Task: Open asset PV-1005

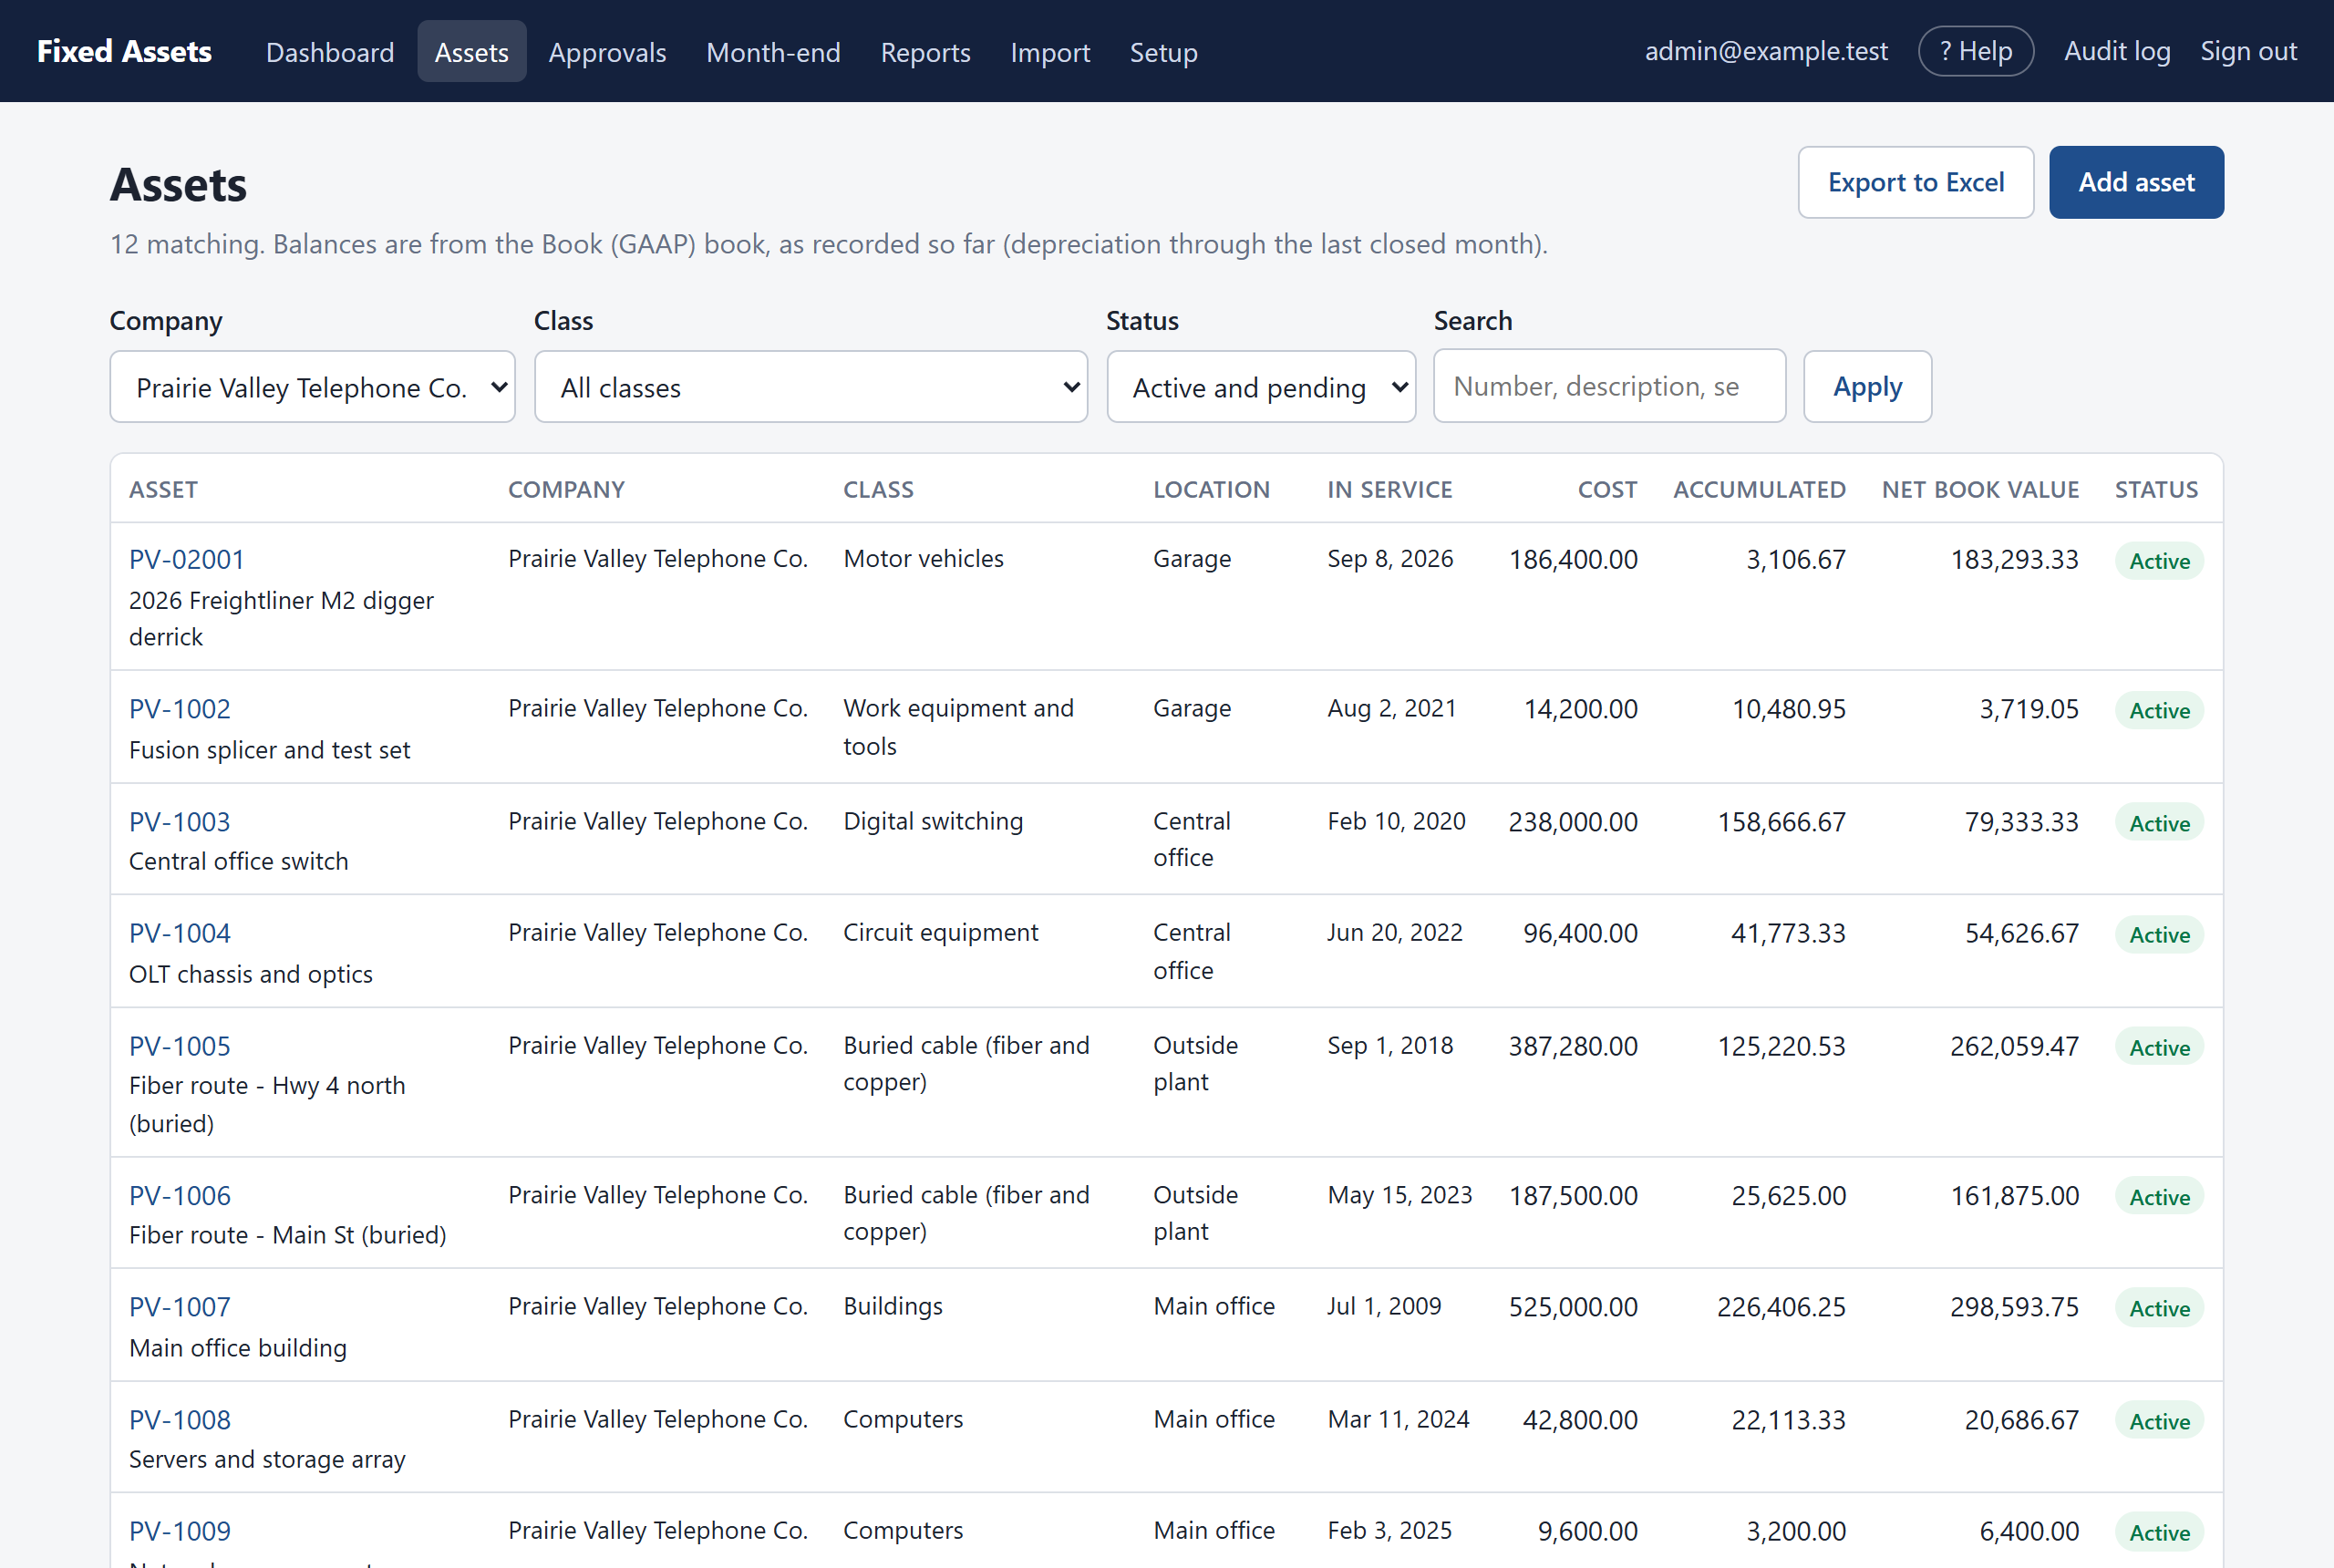Action: pos(180,1046)
